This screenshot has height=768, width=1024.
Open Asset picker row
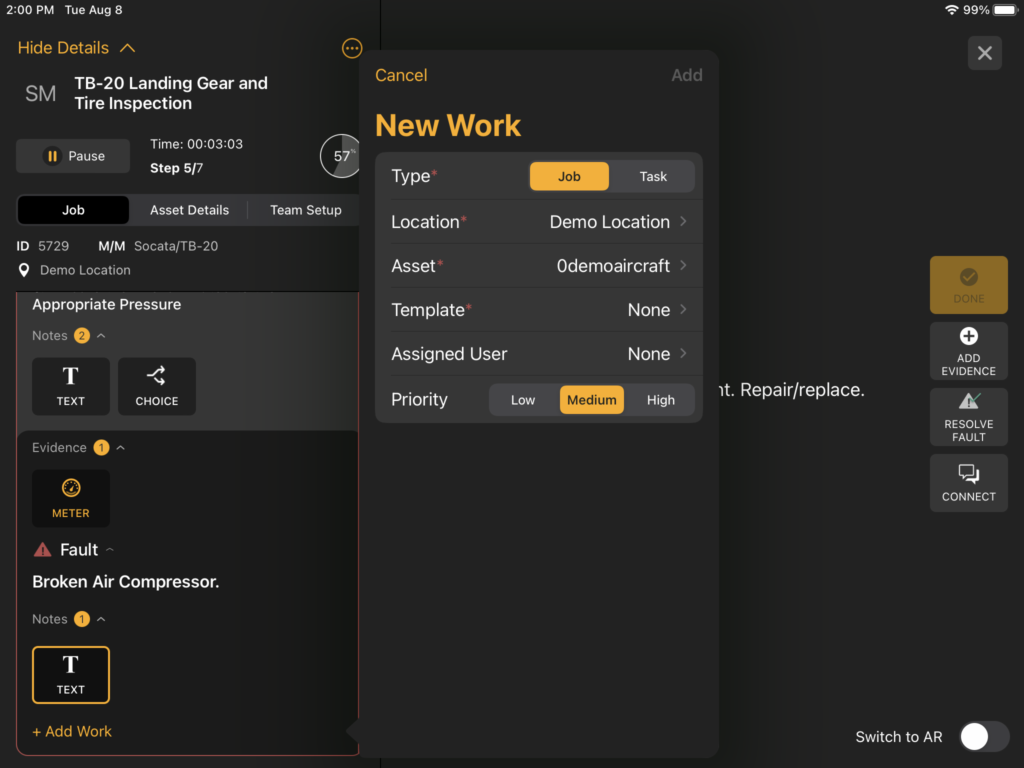[539, 266]
